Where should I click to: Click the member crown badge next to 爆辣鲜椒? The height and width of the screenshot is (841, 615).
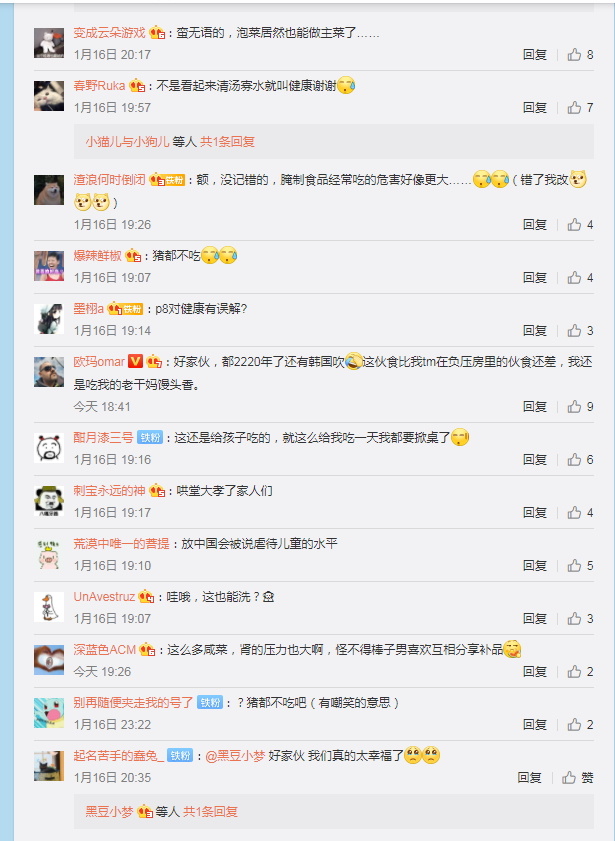(x=134, y=256)
